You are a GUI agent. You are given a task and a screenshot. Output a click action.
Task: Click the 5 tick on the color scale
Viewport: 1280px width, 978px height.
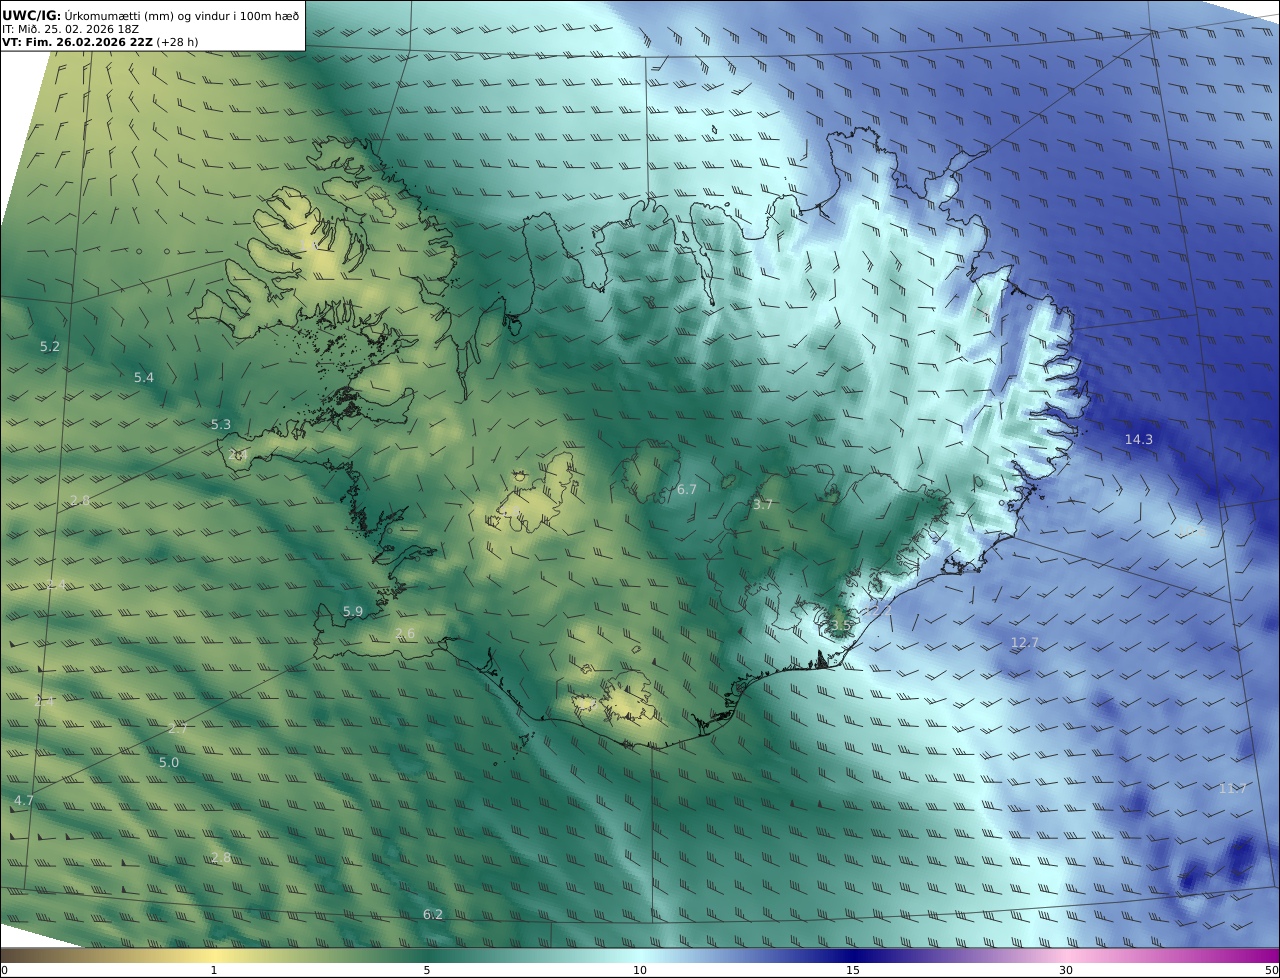(427, 970)
